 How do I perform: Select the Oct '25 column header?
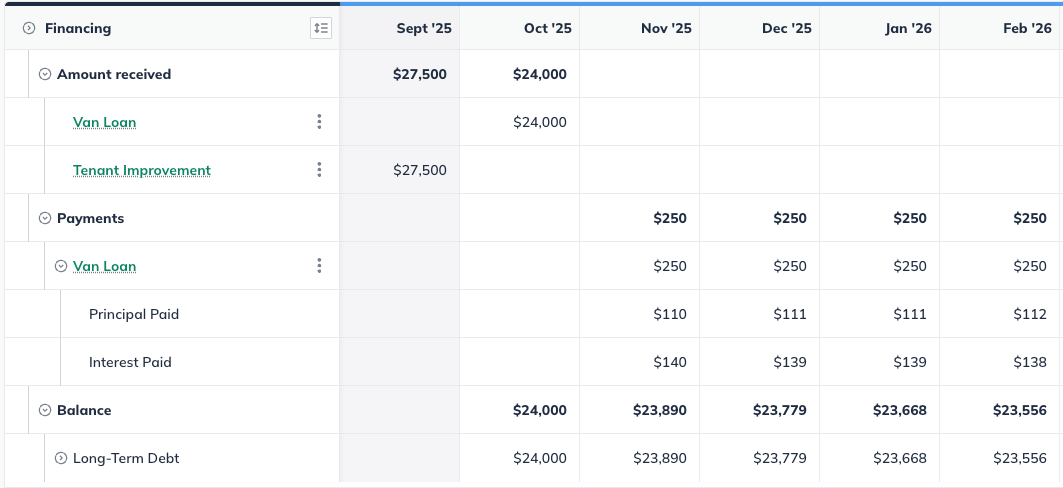tap(520, 28)
